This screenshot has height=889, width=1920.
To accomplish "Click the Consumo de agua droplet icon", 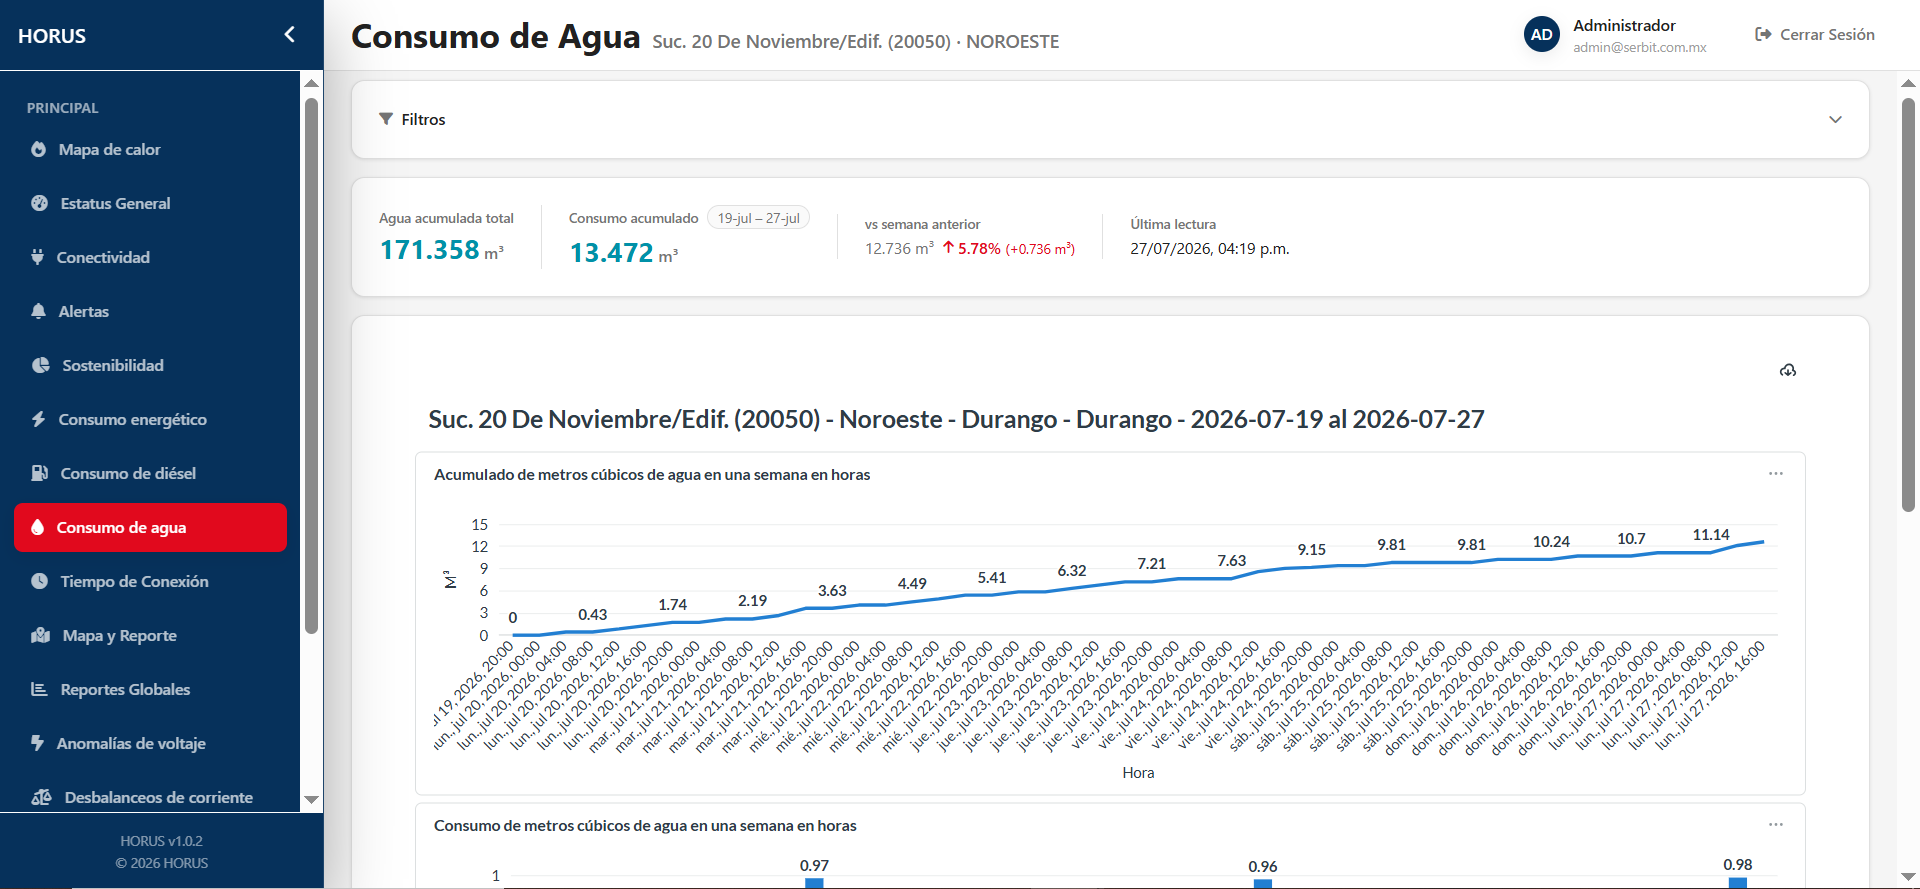I will [x=37, y=527].
